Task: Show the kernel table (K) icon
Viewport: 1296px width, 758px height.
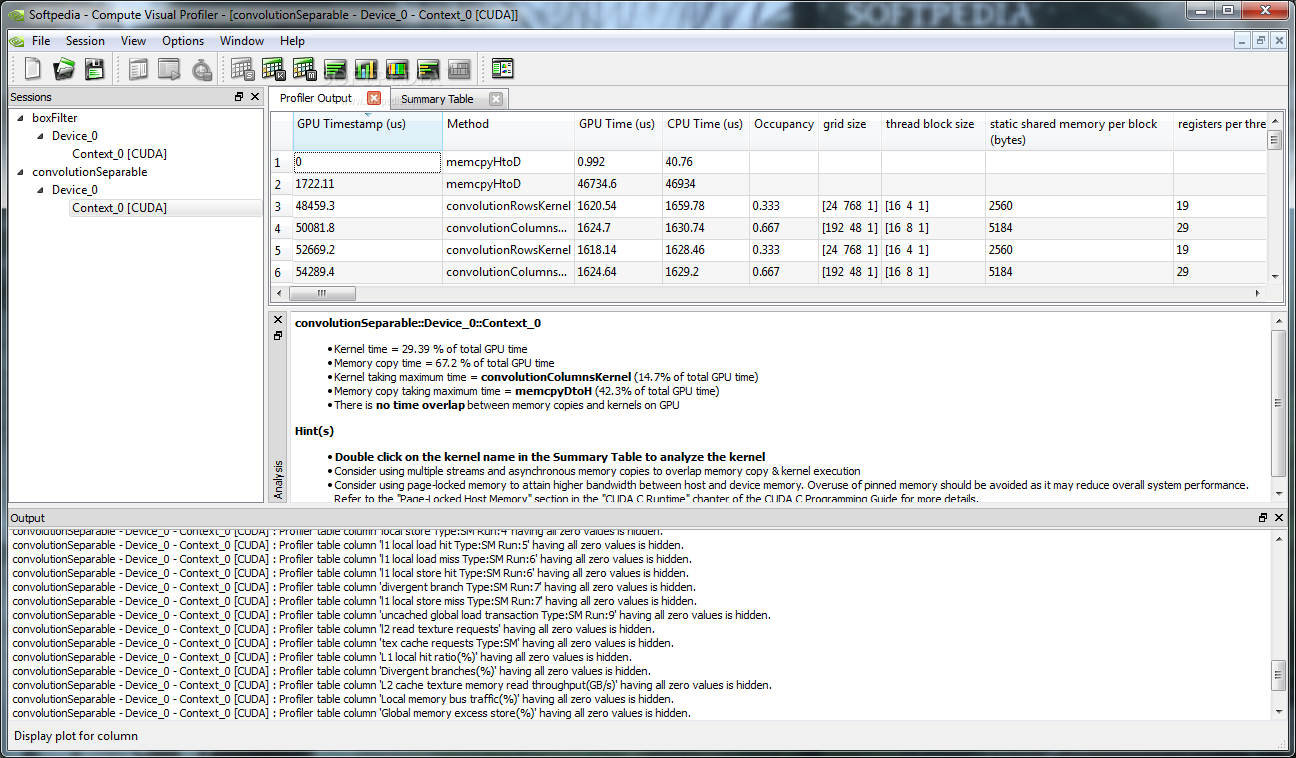Action: (x=274, y=69)
